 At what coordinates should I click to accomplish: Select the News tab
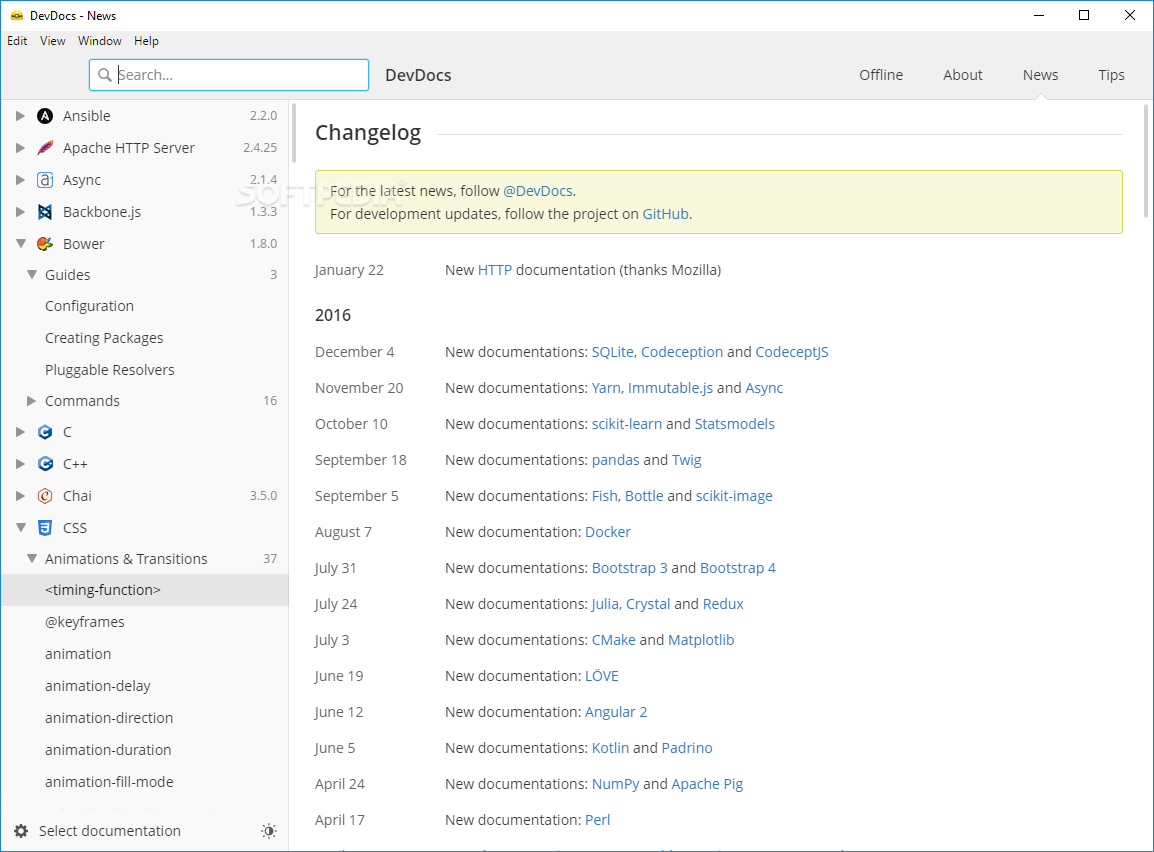pos(1040,75)
